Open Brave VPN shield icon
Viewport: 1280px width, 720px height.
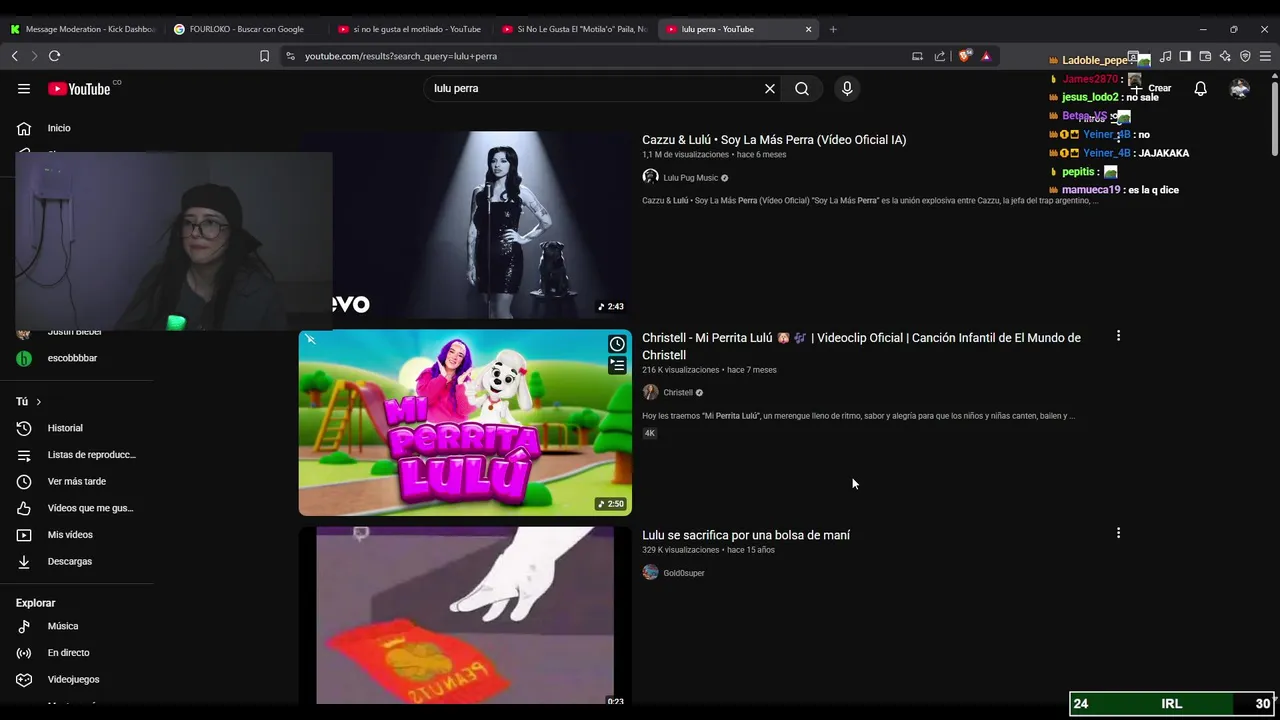1245,56
